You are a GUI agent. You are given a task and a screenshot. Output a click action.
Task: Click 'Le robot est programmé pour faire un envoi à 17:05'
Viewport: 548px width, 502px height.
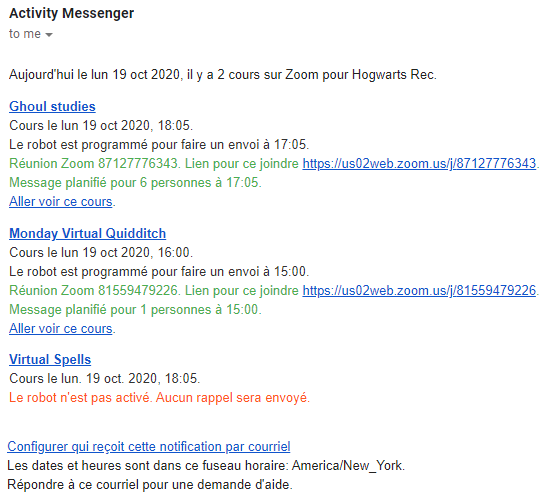click(x=159, y=144)
